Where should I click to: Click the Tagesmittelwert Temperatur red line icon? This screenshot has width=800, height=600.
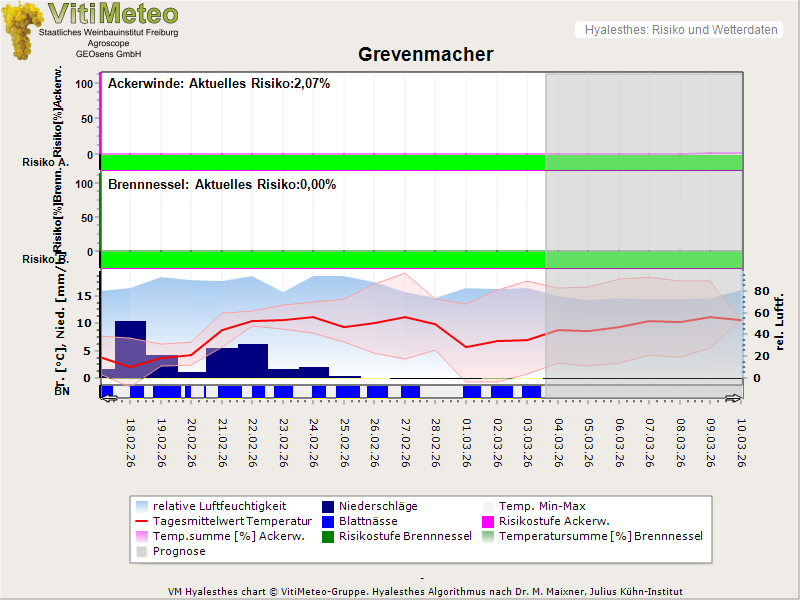tap(140, 521)
